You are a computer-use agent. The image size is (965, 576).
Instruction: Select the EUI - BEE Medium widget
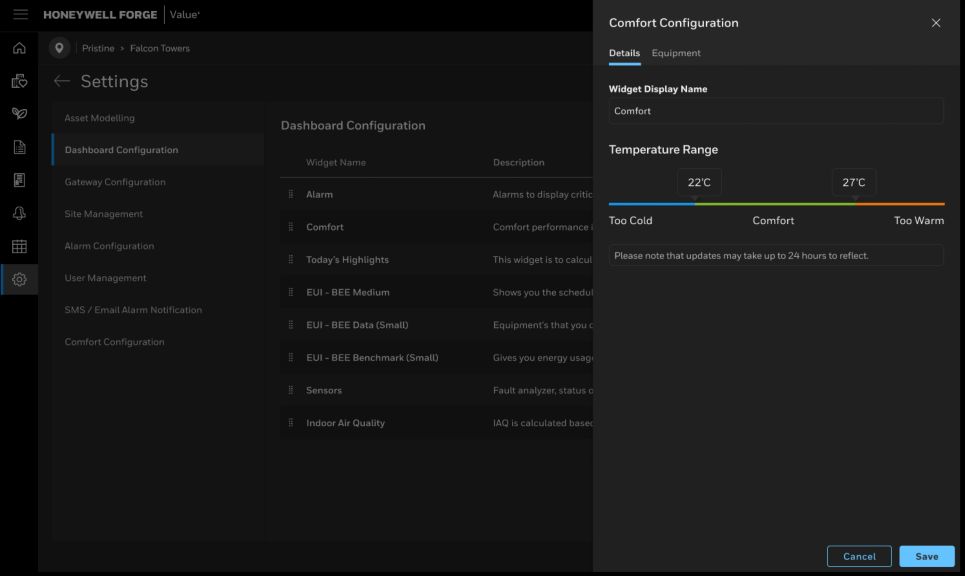[436, 292]
